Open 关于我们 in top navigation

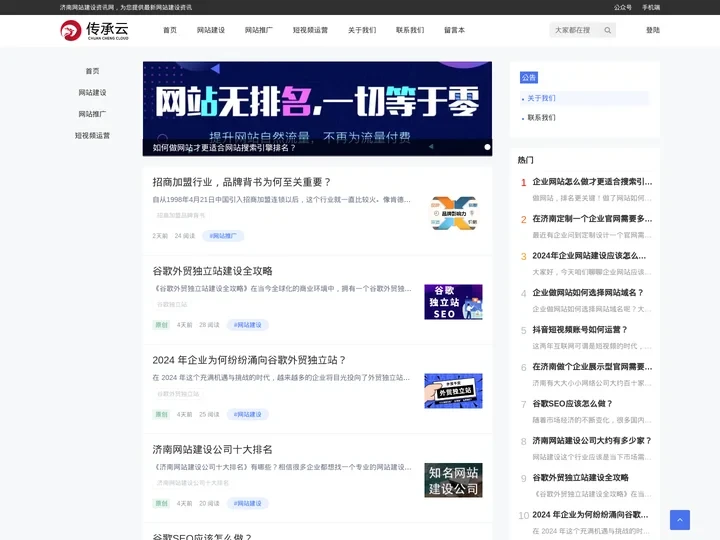[x=362, y=30]
